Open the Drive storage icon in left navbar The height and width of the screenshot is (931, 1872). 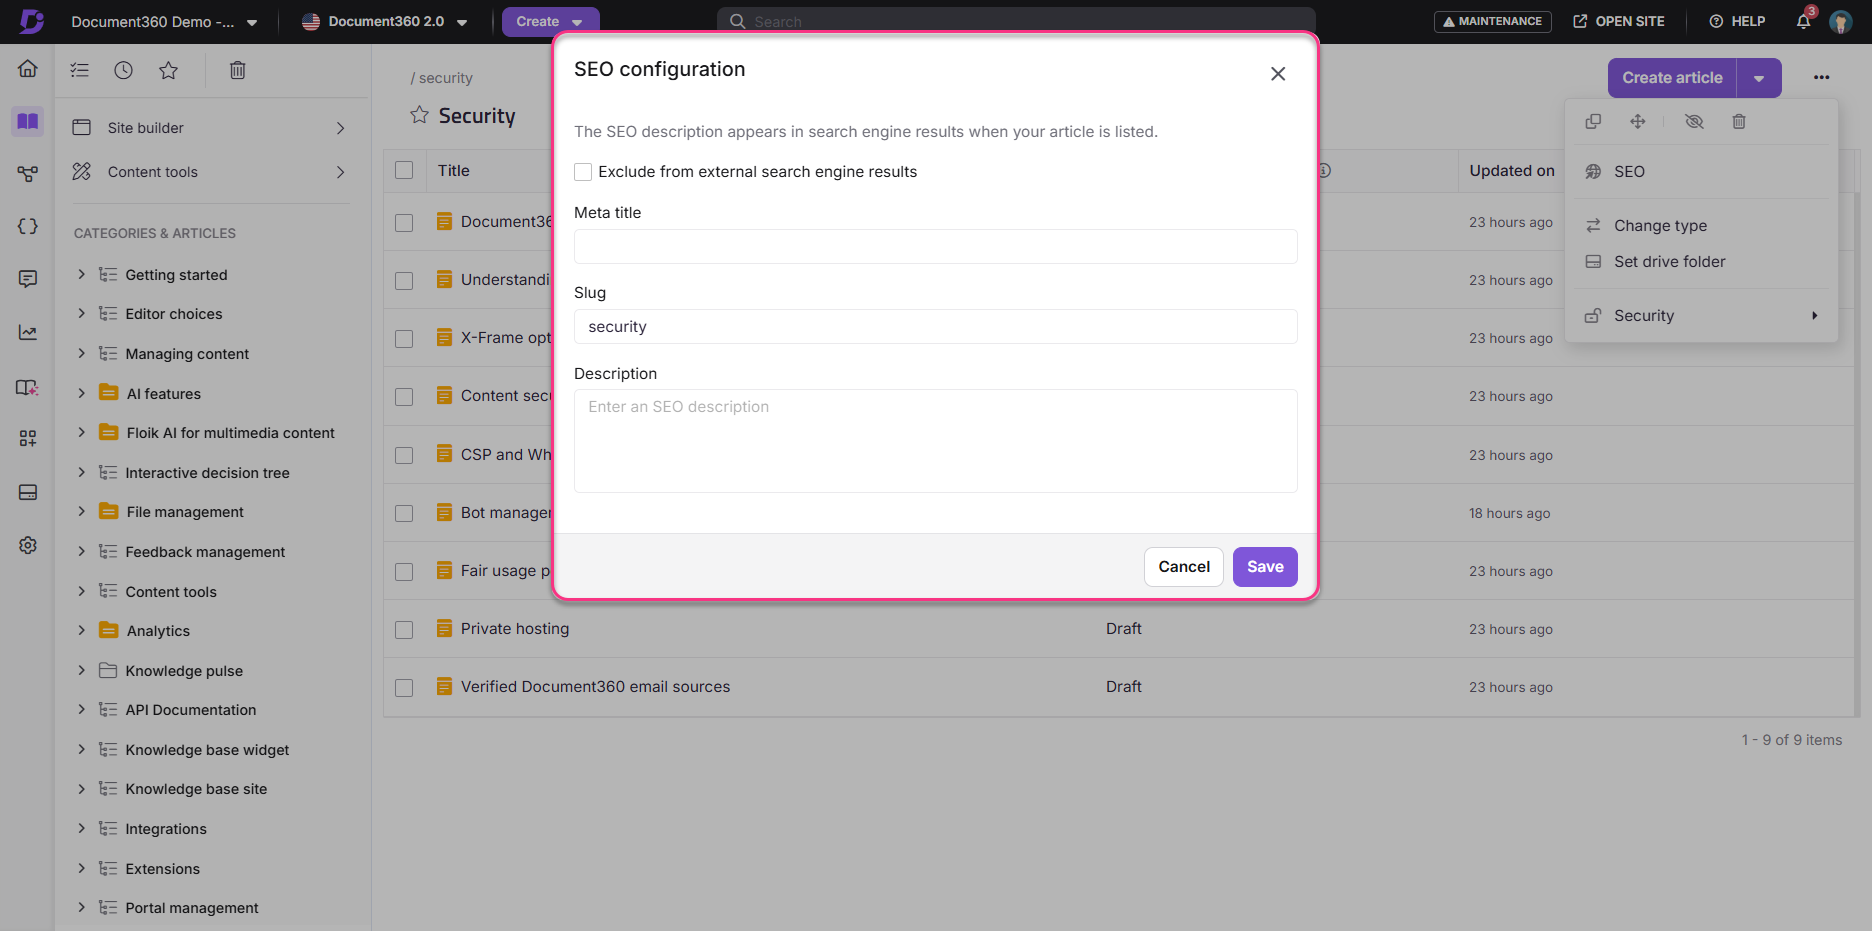pos(27,492)
